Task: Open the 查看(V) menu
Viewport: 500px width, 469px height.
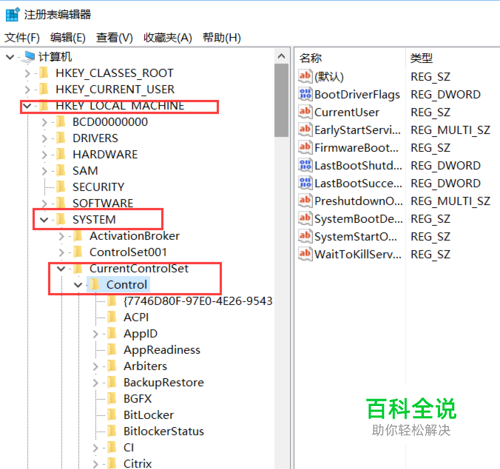Action: (x=114, y=38)
